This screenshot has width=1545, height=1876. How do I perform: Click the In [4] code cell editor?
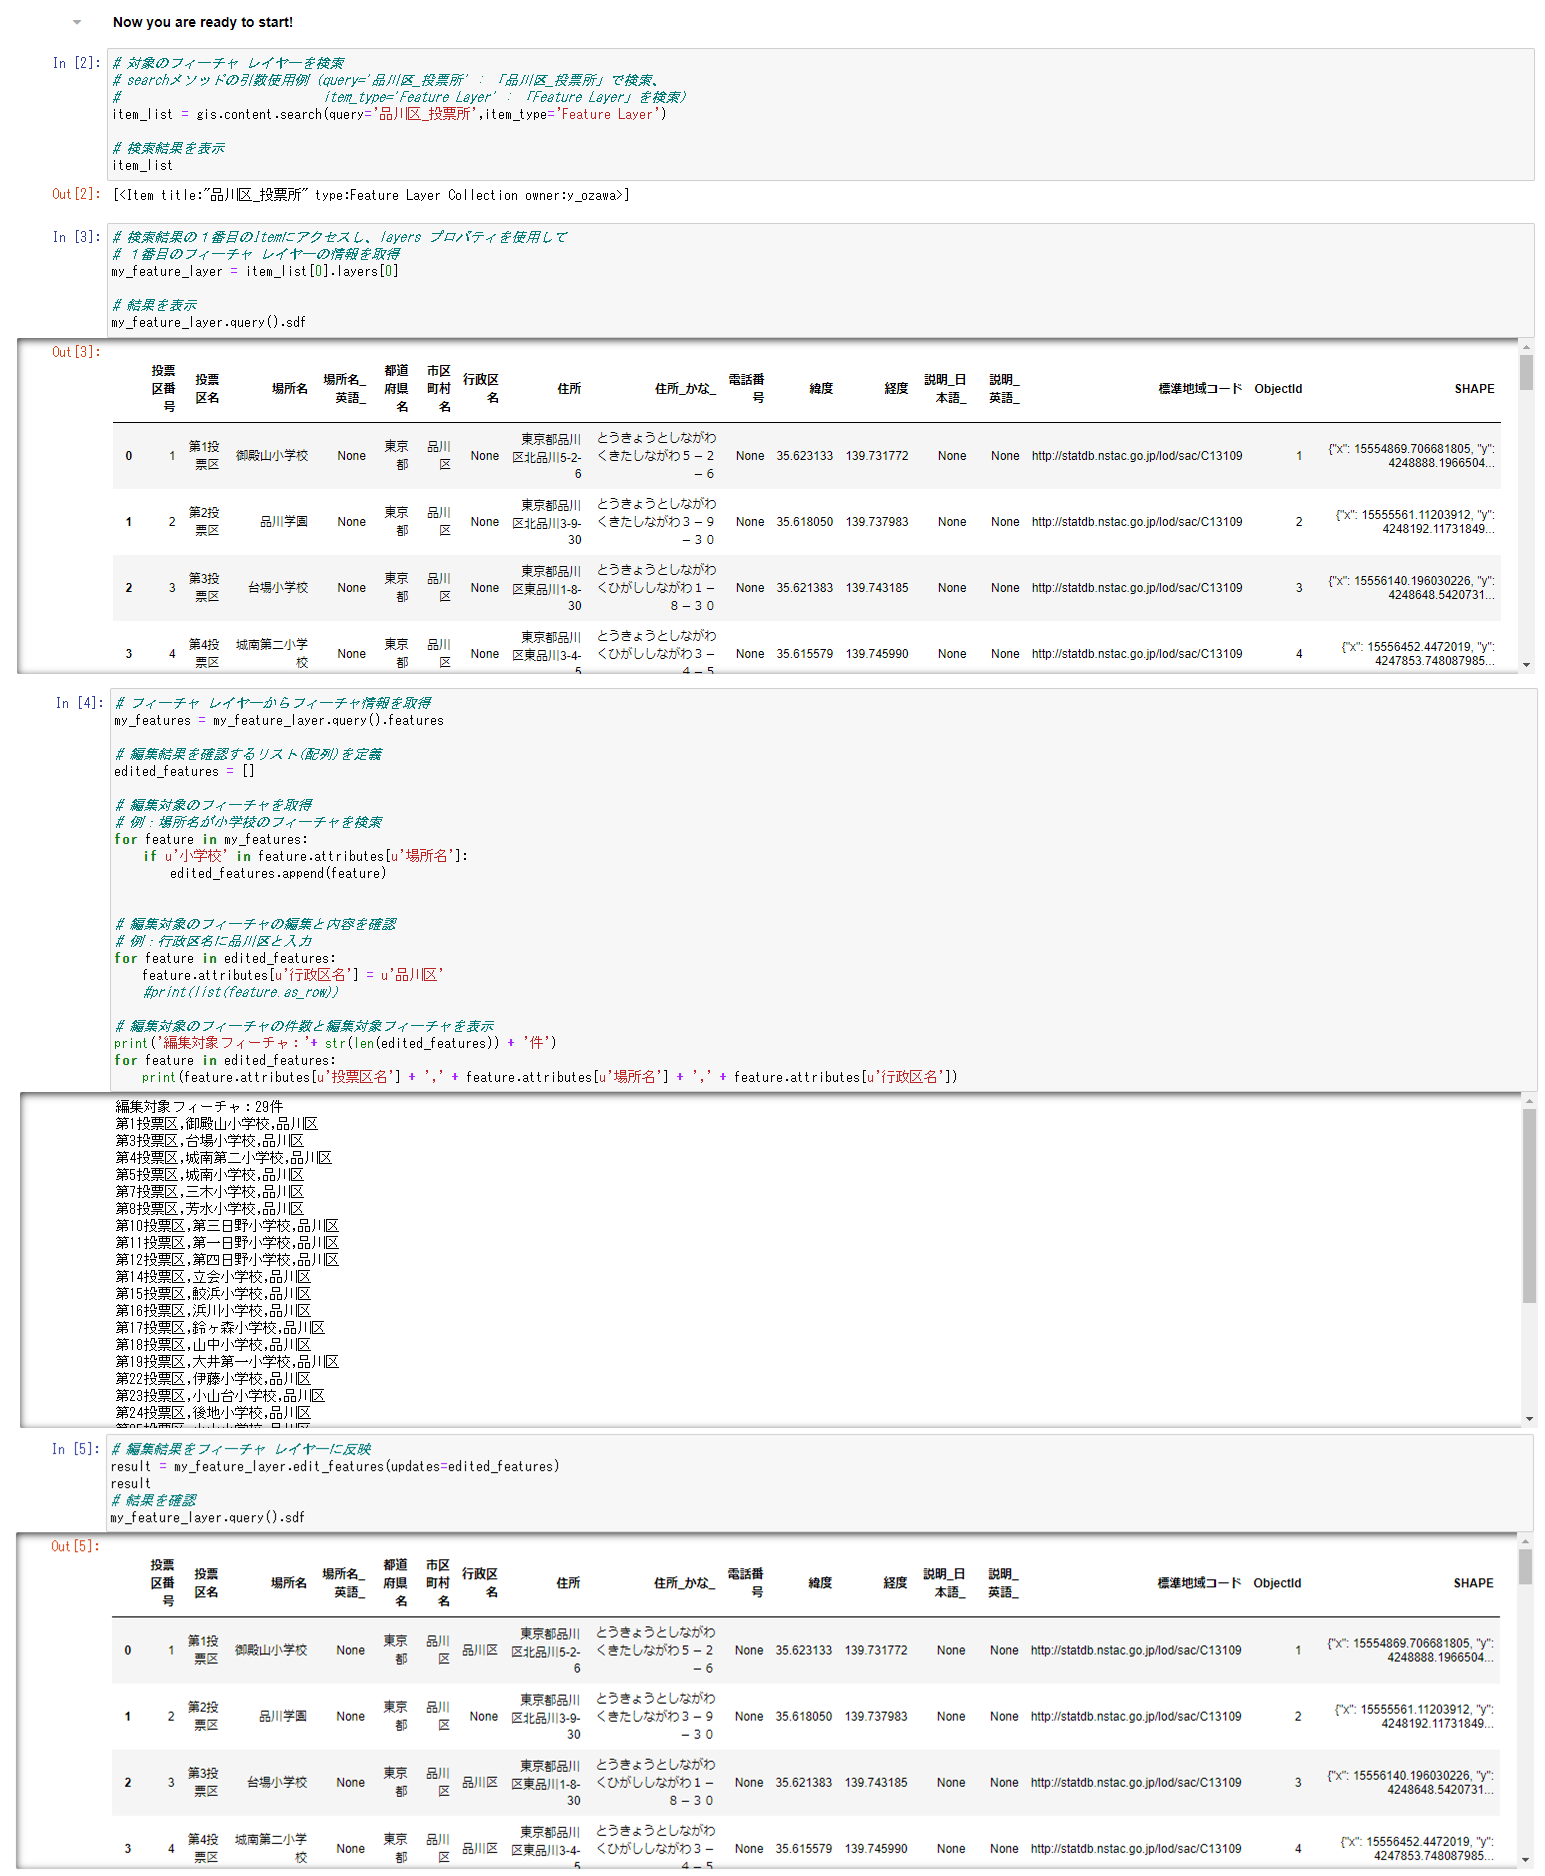[x=823, y=890]
